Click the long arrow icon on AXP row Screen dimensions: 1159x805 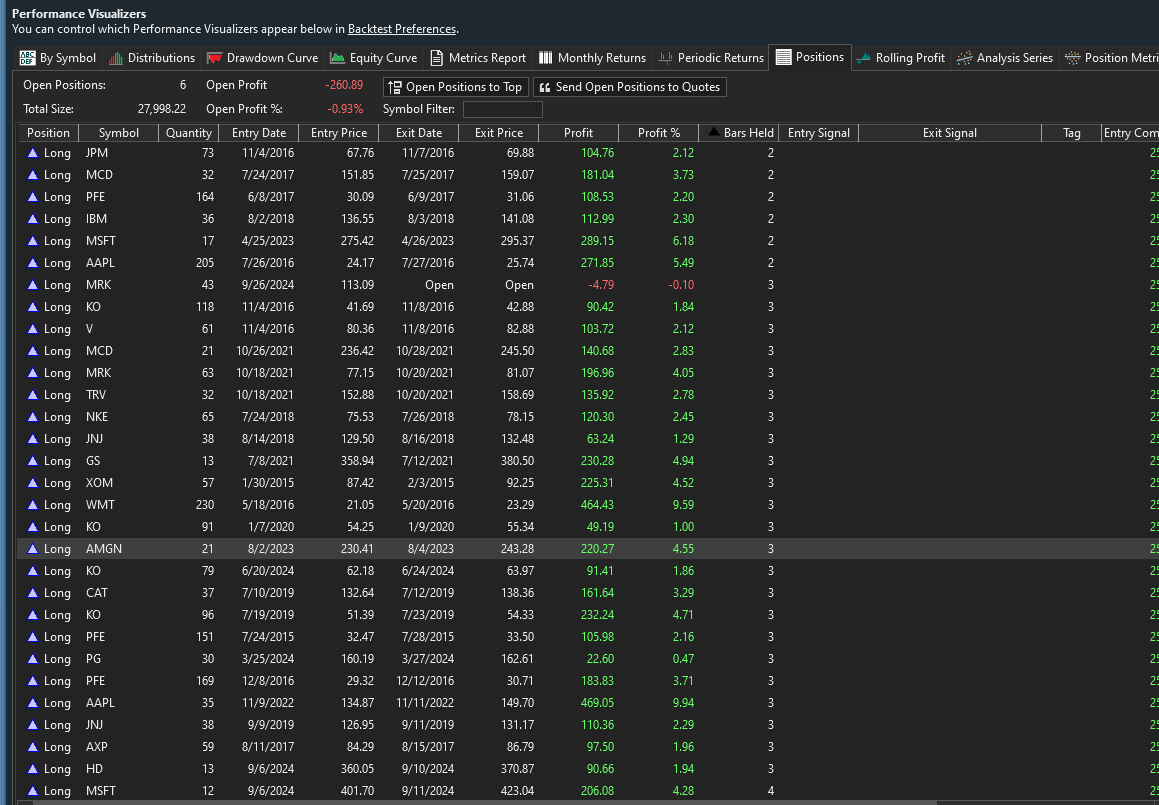click(x=32, y=747)
